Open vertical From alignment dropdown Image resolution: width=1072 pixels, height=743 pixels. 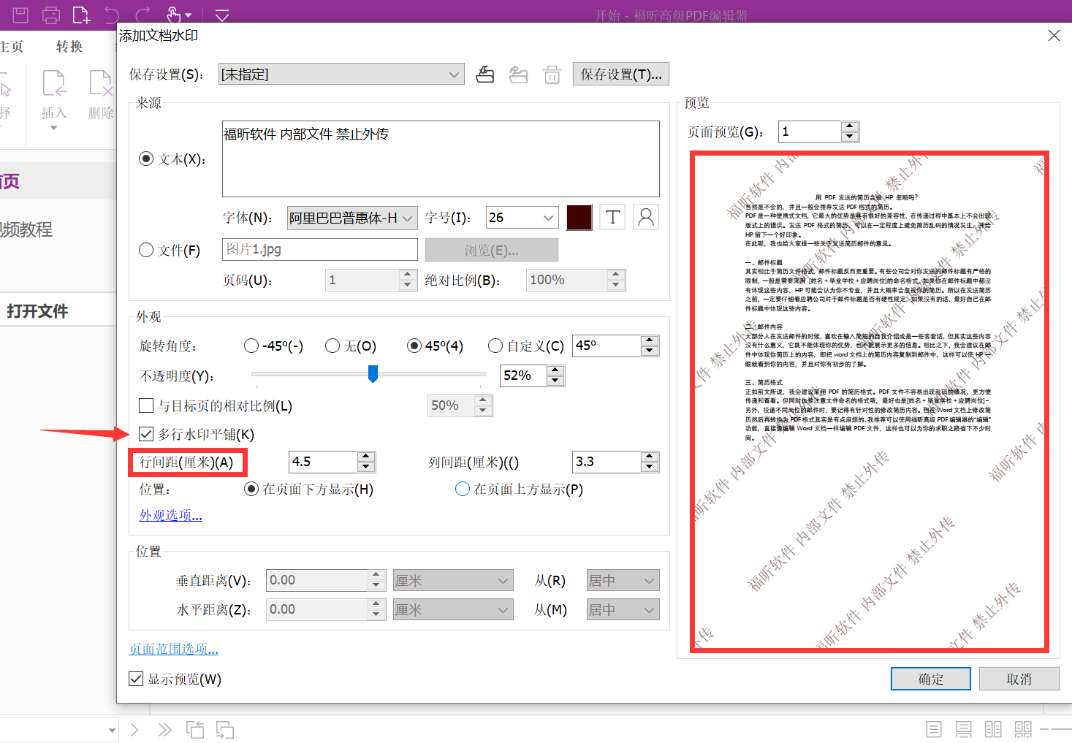(623, 580)
